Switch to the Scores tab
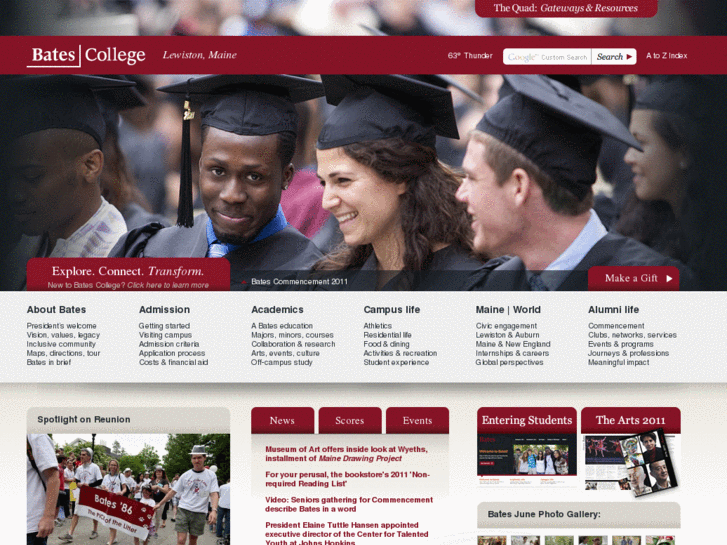 click(350, 420)
